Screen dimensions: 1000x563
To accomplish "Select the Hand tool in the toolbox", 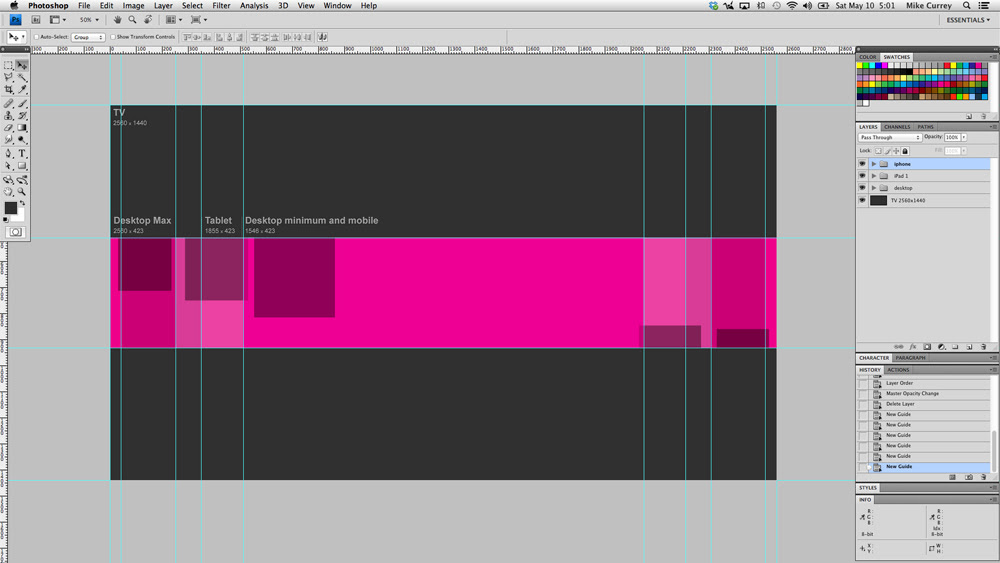I will tap(8, 191).
